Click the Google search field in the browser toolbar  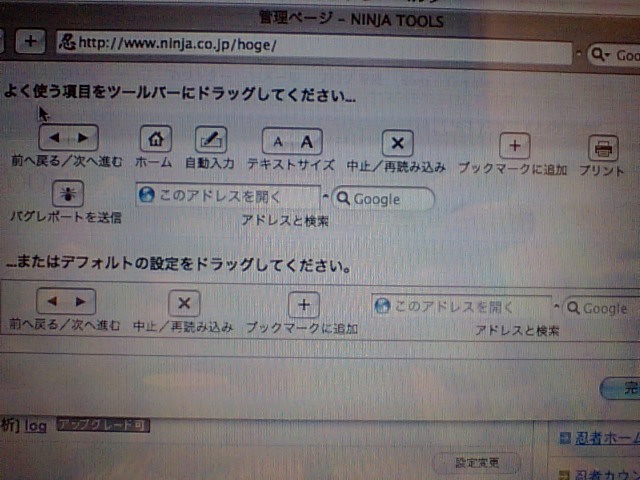pyautogui.click(x=613, y=55)
